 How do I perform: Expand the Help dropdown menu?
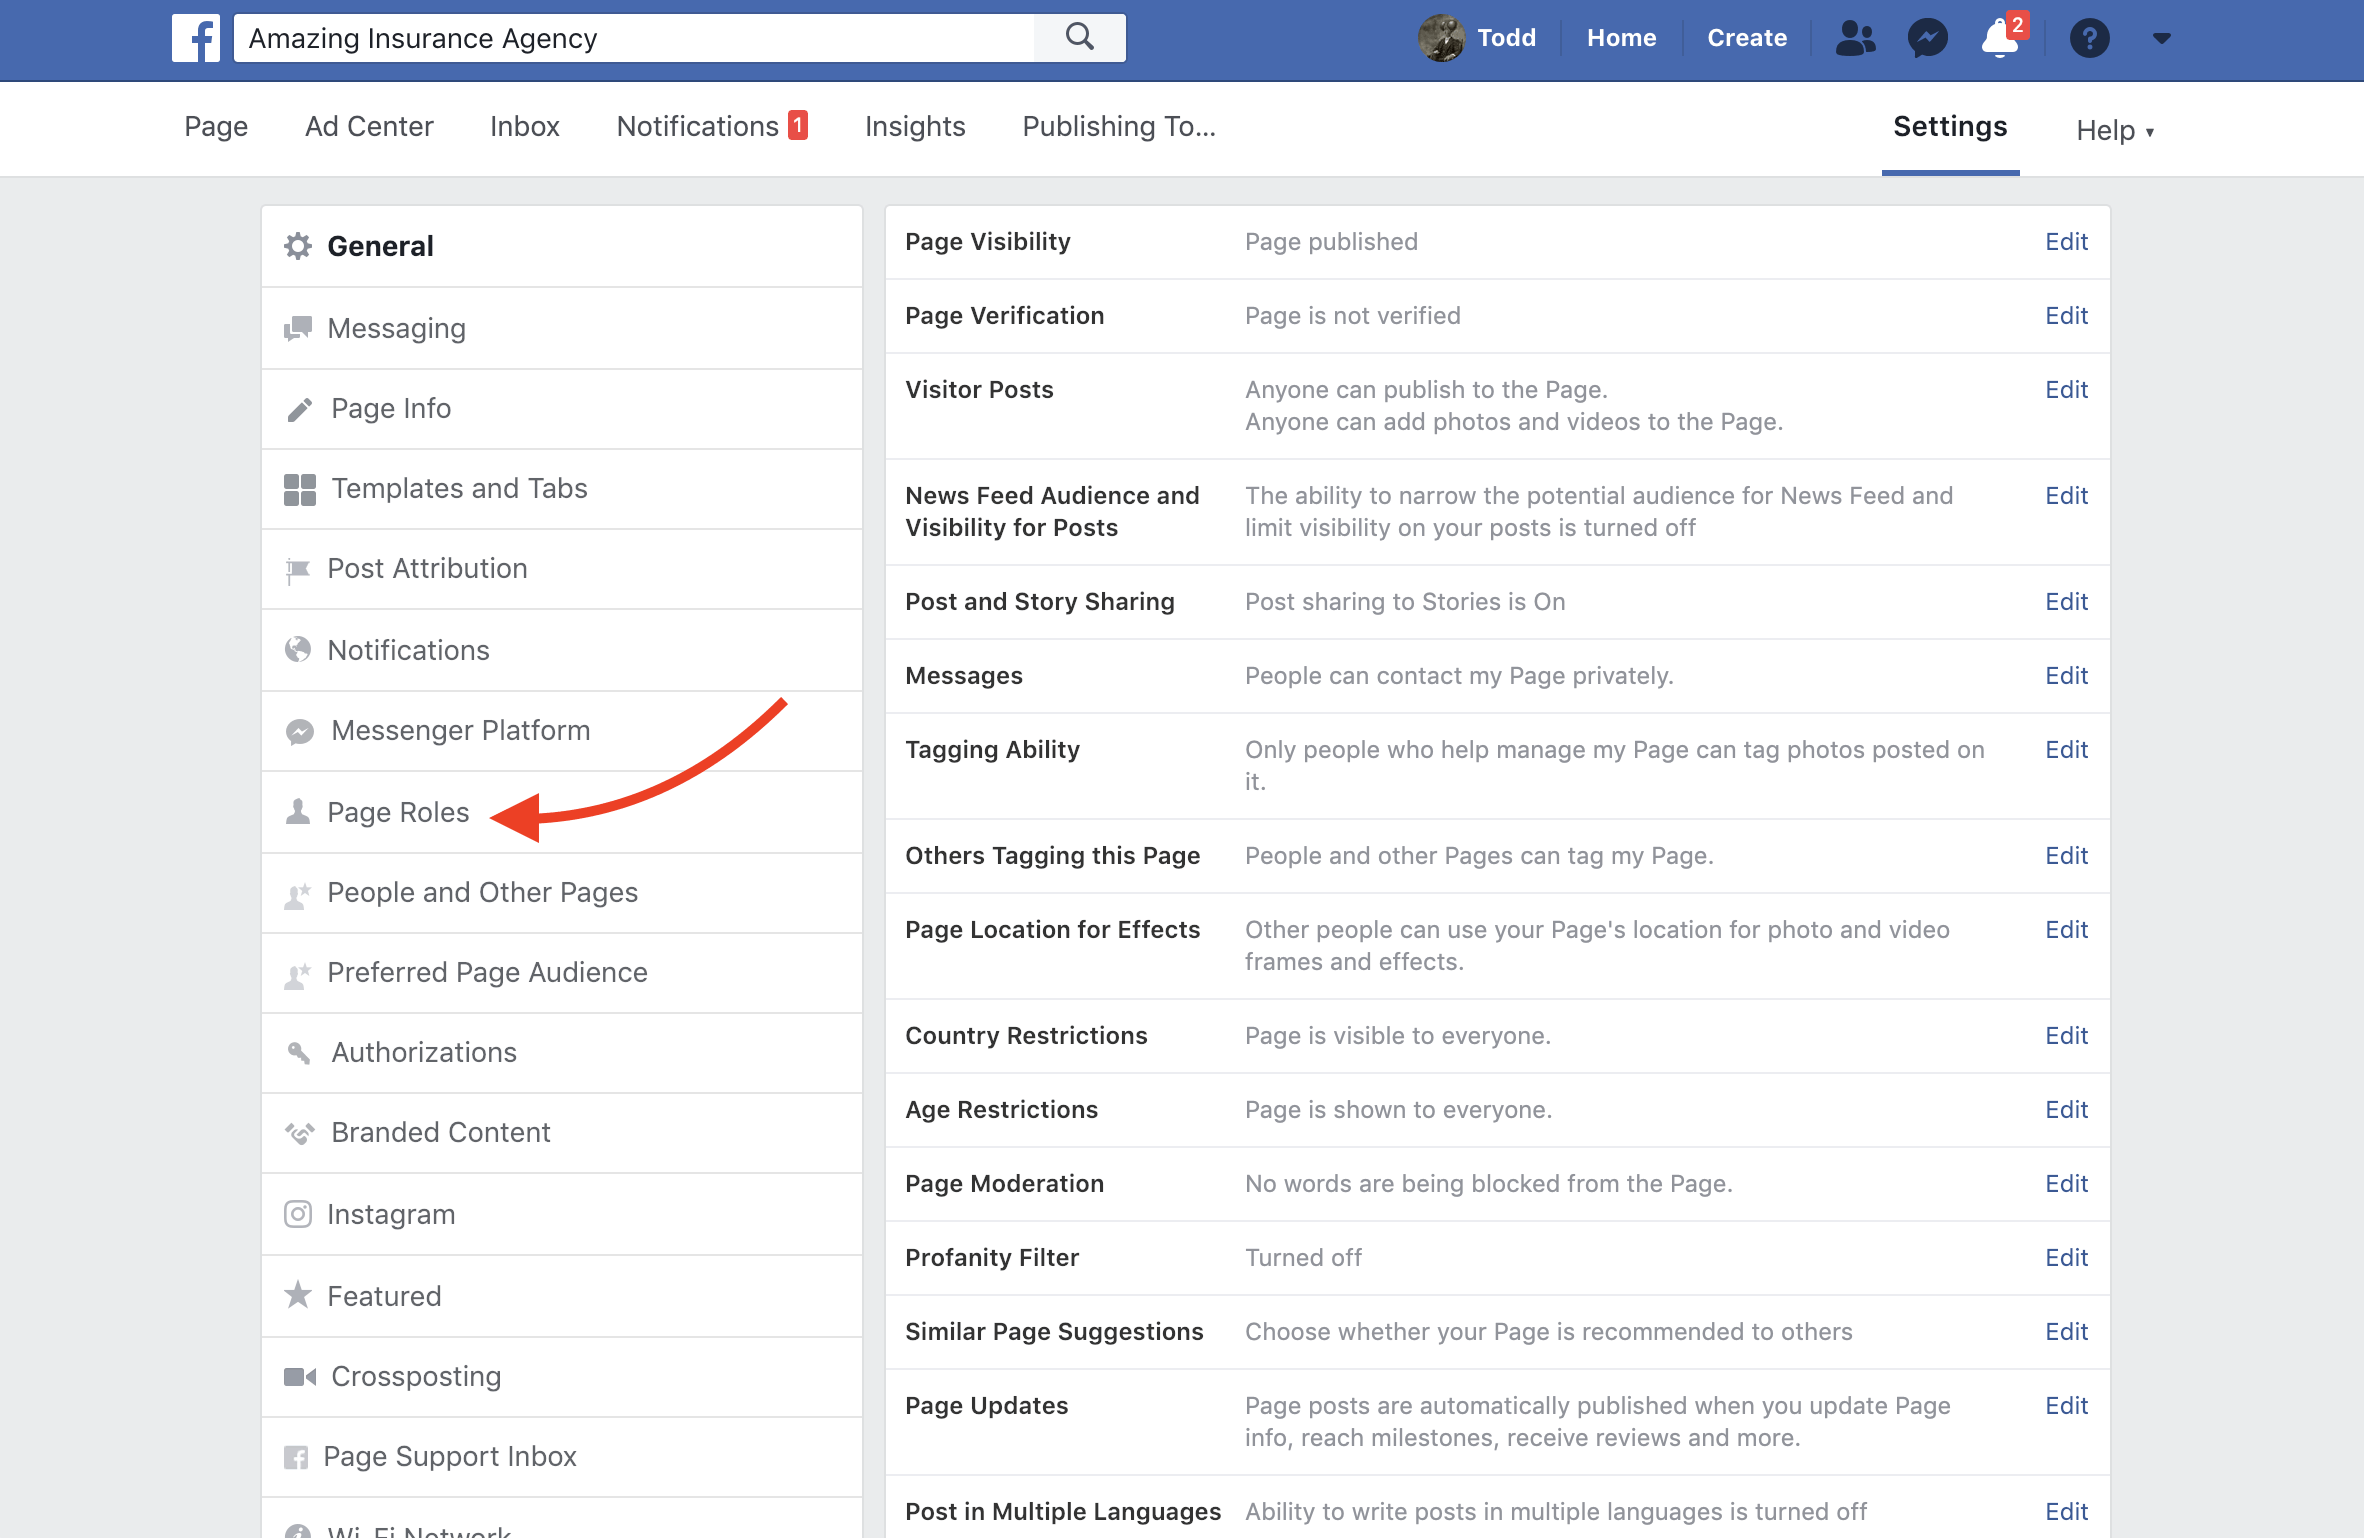pyautogui.click(x=2114, y=130)
